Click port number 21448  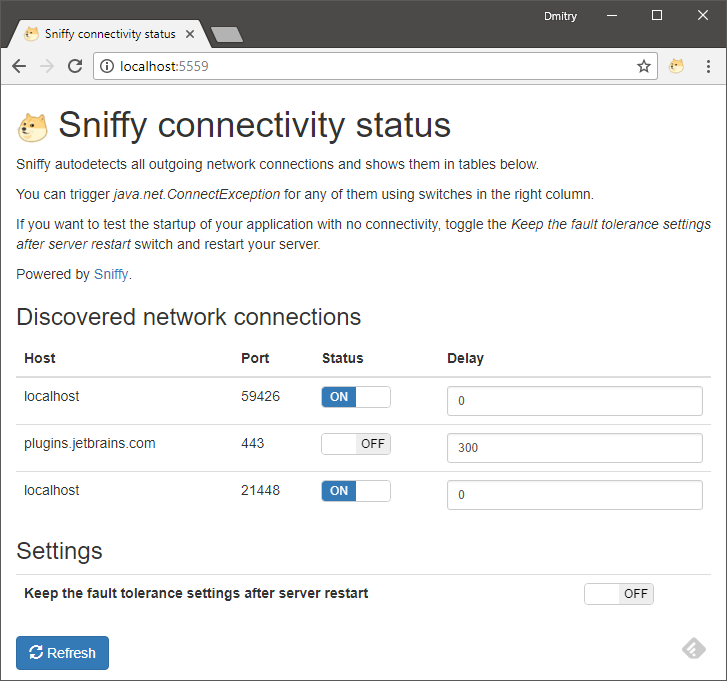pos(260,490)
